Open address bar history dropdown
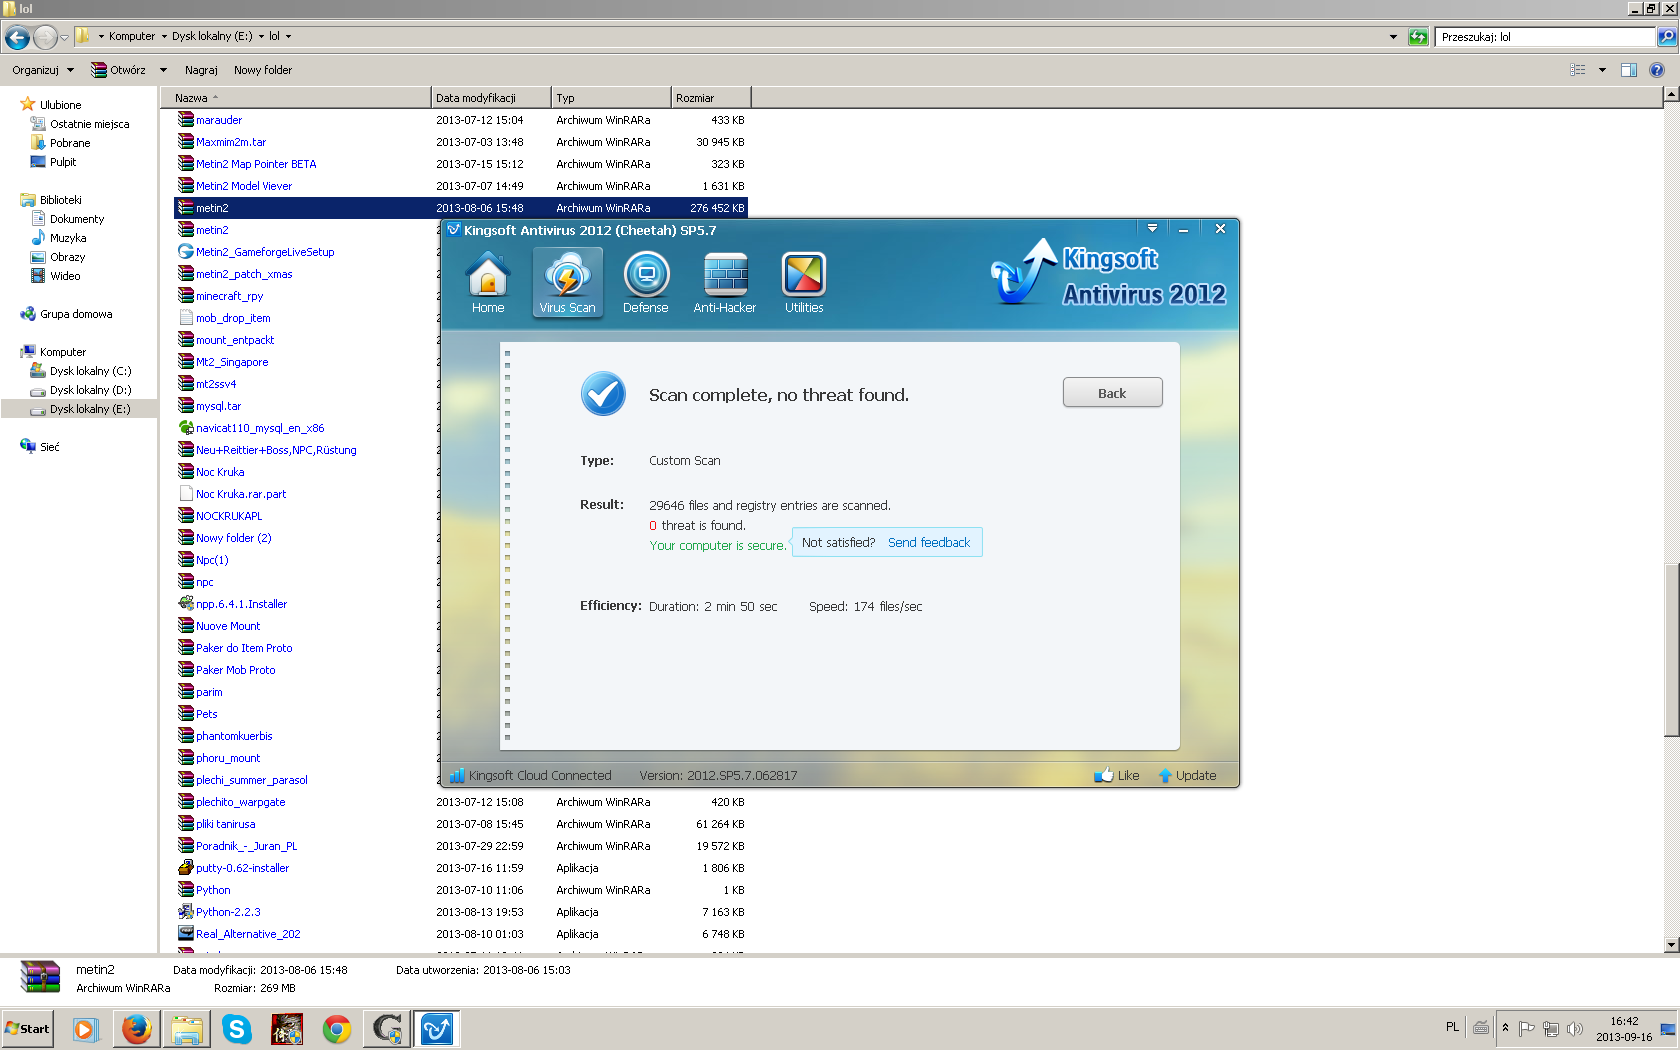Viewport: 1680px width, 1050px height. pos(1393,37)
